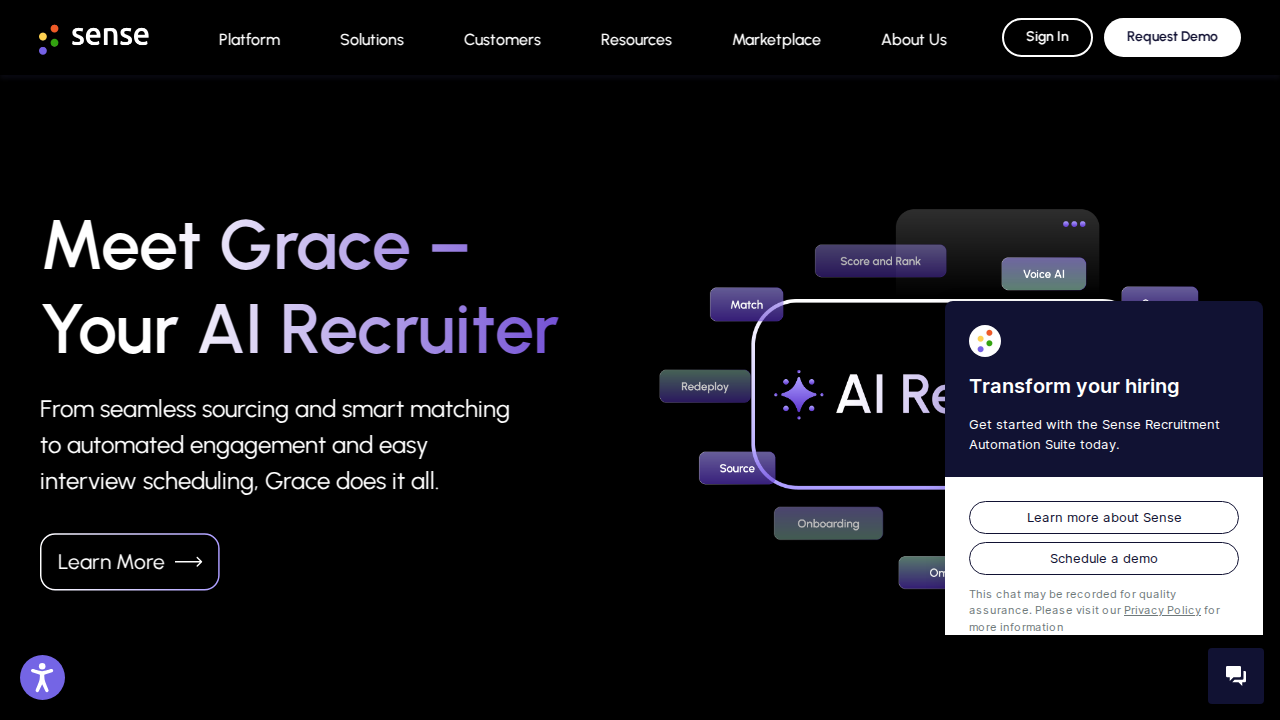Screen dimensions: 1280x720
Task: Click the paragraph starting 'From seamless sourcing'
Action: [275, 445]
